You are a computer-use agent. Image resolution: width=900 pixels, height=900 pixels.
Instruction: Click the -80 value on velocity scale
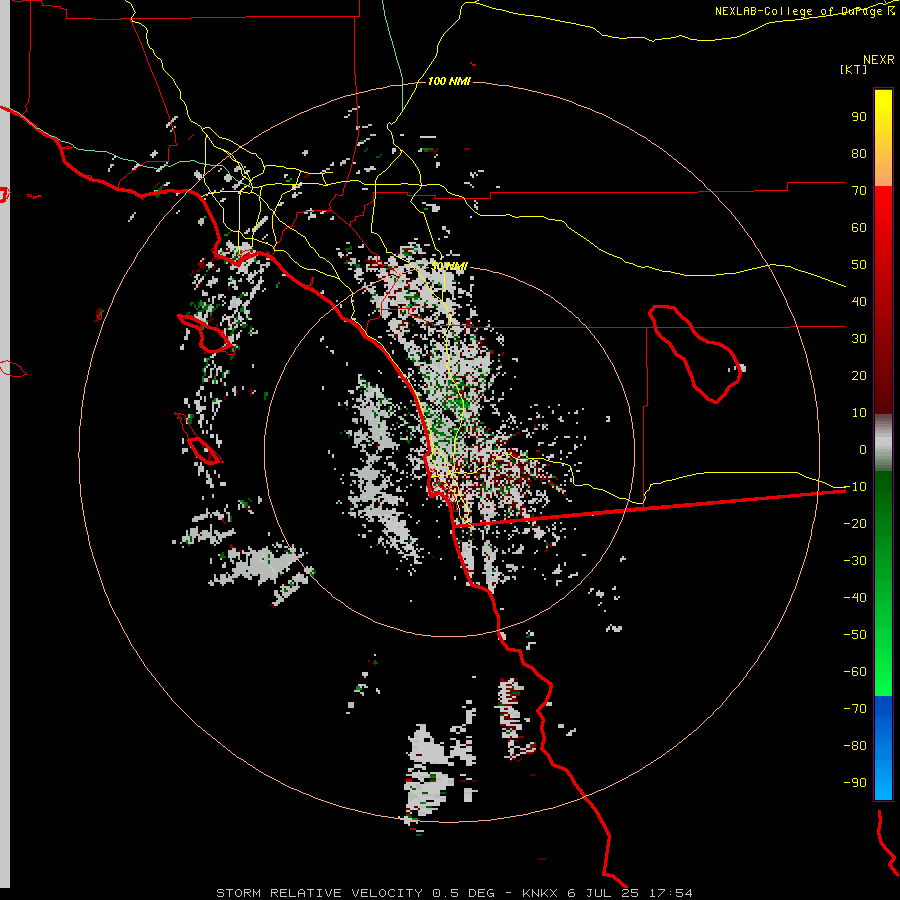(855, 746)
